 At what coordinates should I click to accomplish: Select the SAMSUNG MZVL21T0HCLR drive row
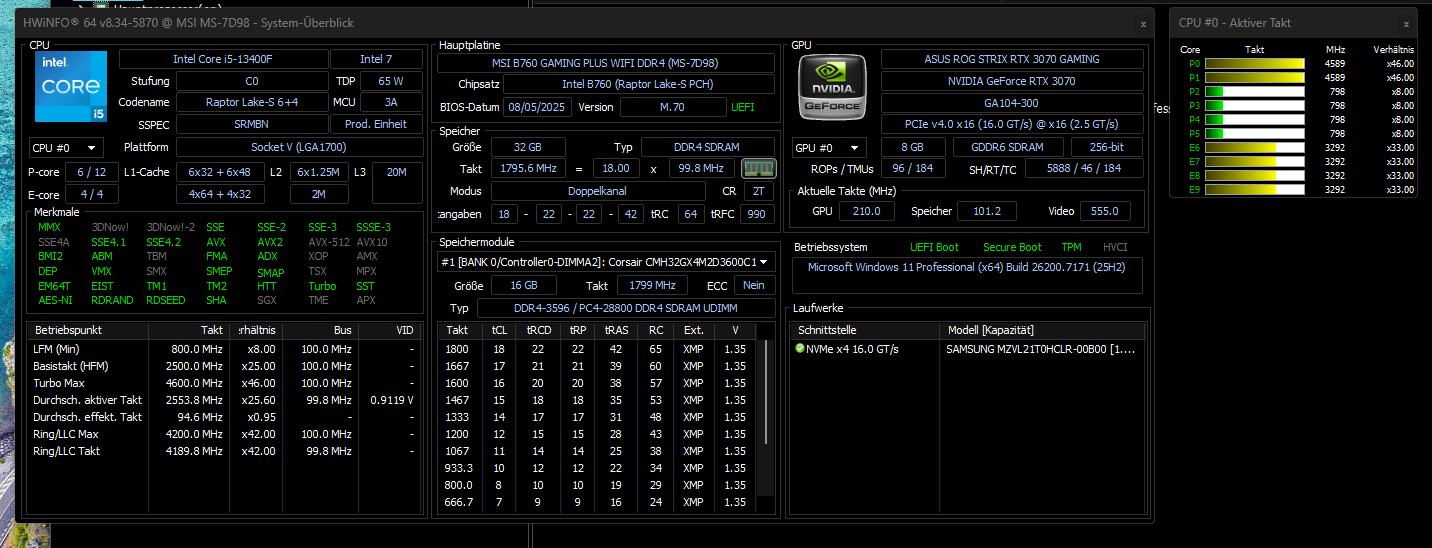point(968,349)
